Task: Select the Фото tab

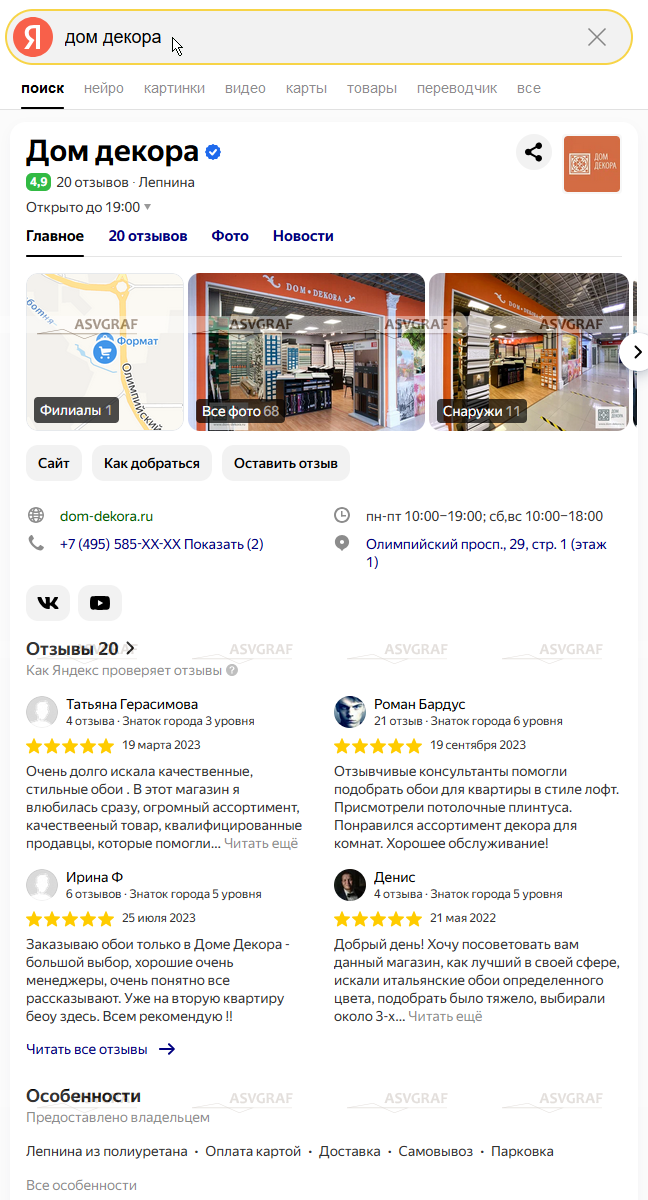Action: (230, 236)
